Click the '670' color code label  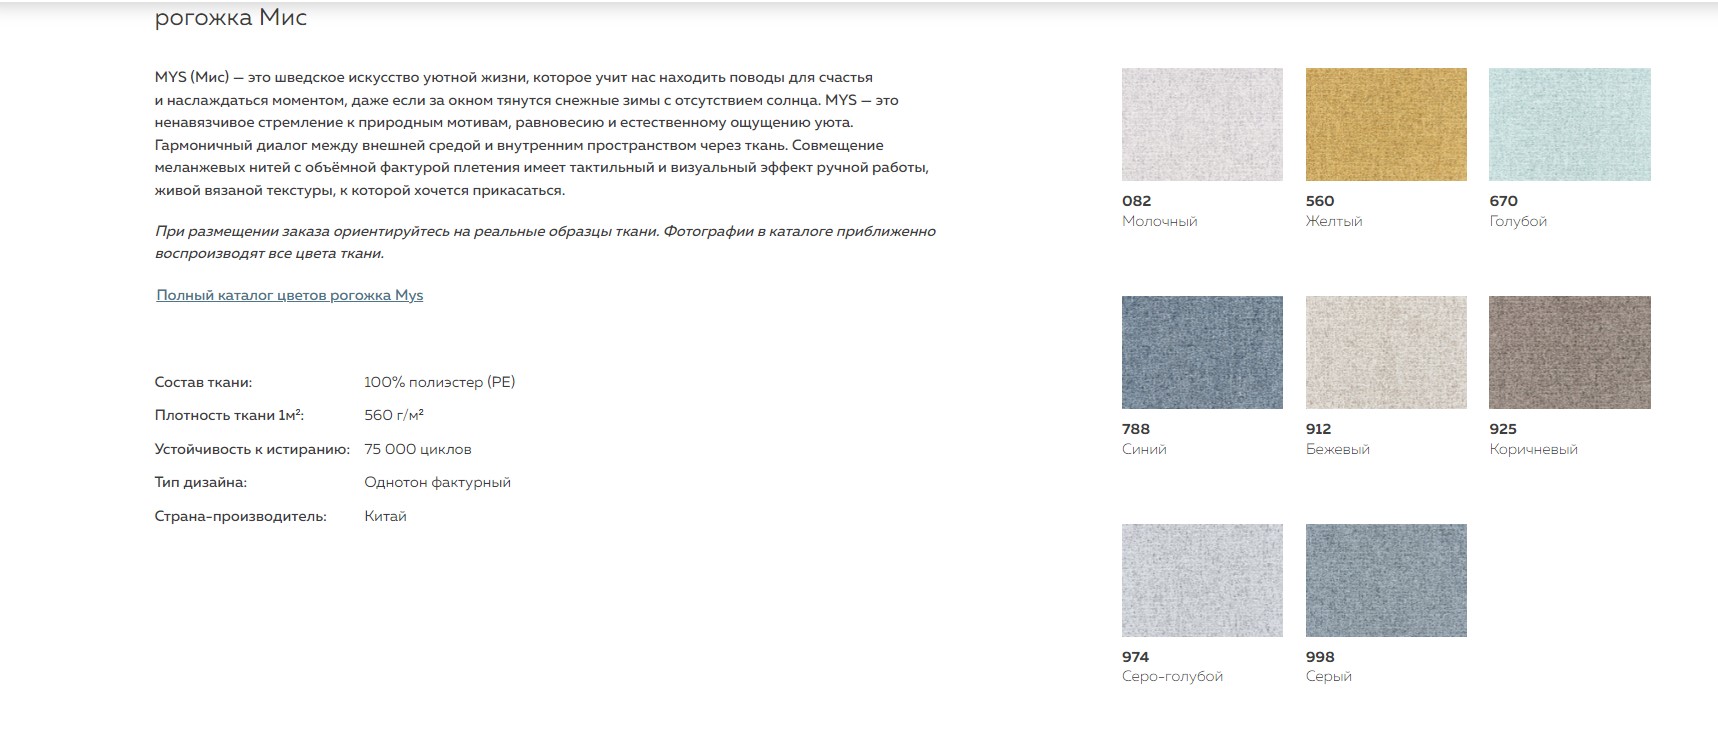click(1504, 201)
